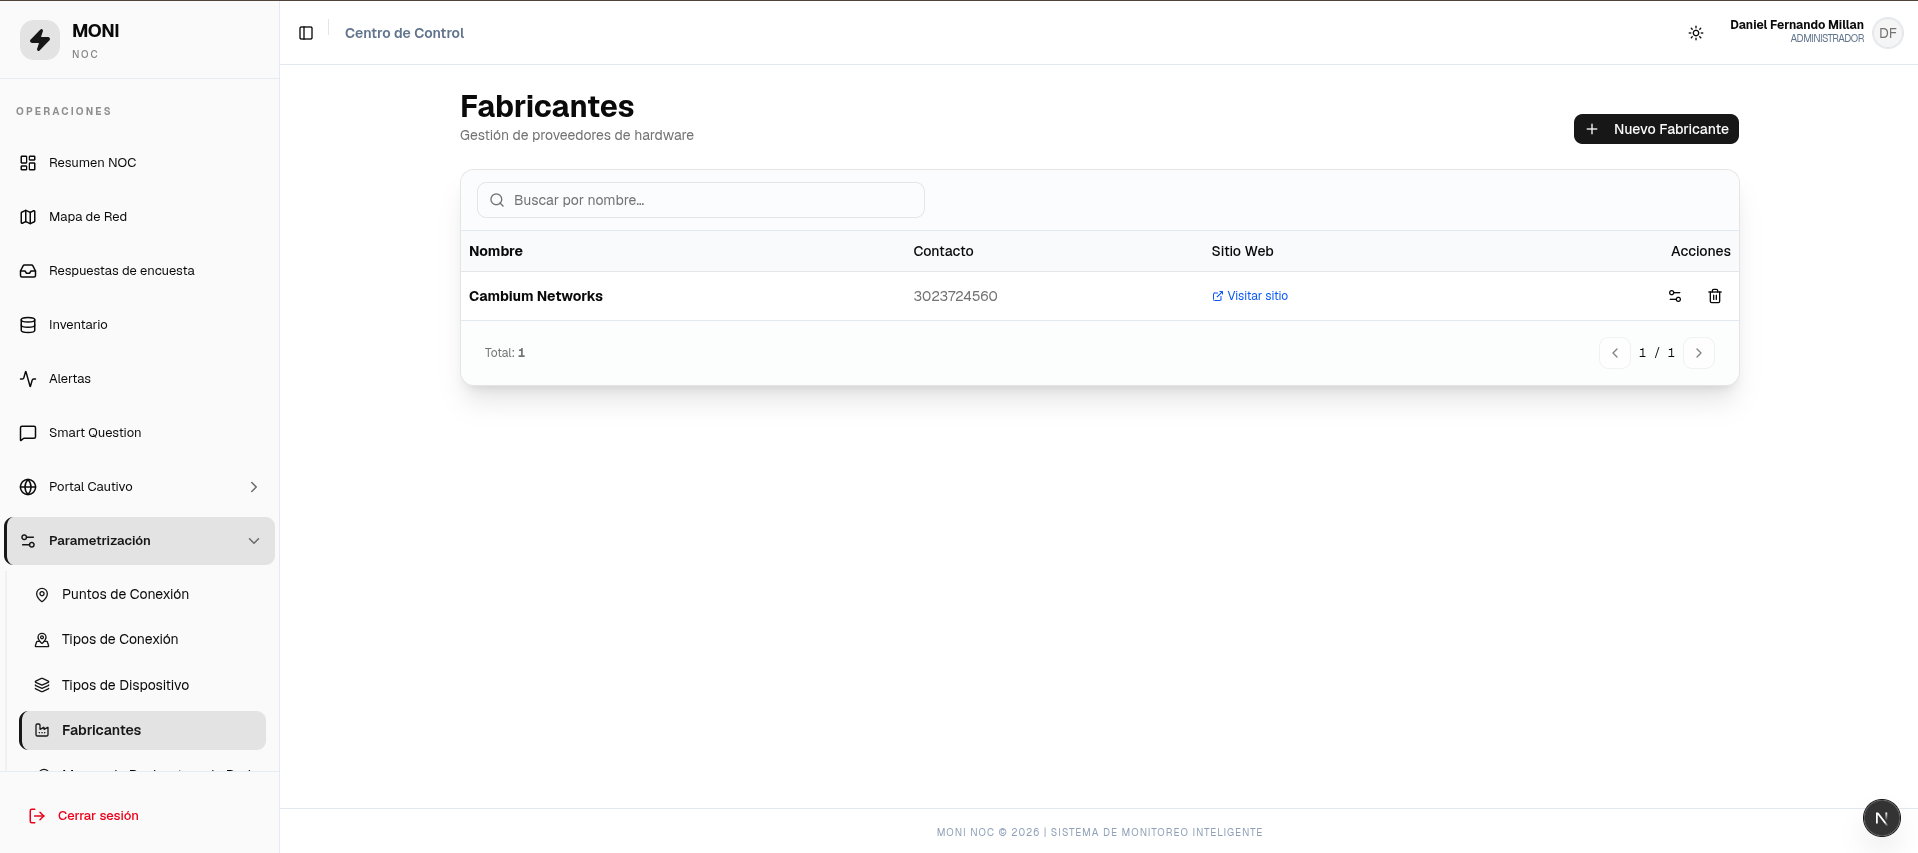This screenshot has width=1918, height=853.
Task: Click the contact number 3023724560
Action: tap(955, 296)
